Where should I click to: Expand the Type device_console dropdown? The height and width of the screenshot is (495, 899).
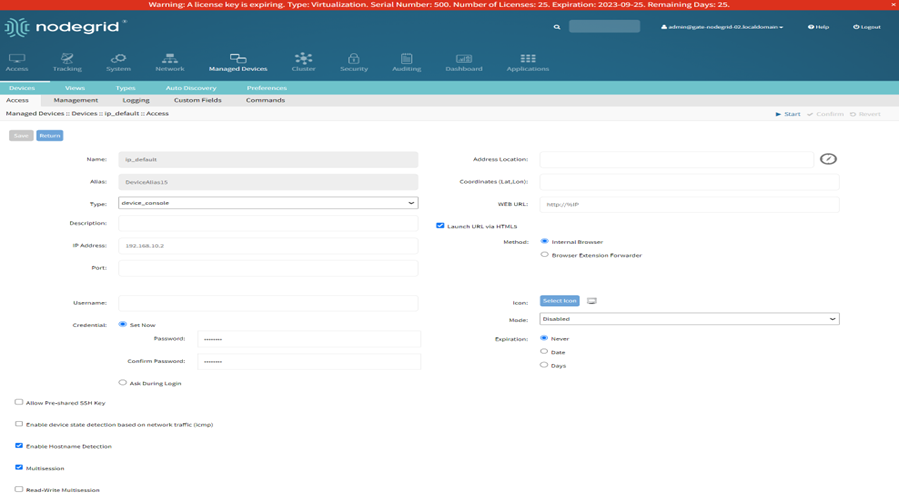coord(268,203)
